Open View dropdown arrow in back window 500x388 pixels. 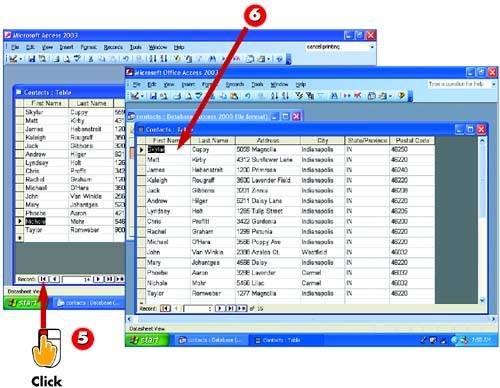[21, 59]
